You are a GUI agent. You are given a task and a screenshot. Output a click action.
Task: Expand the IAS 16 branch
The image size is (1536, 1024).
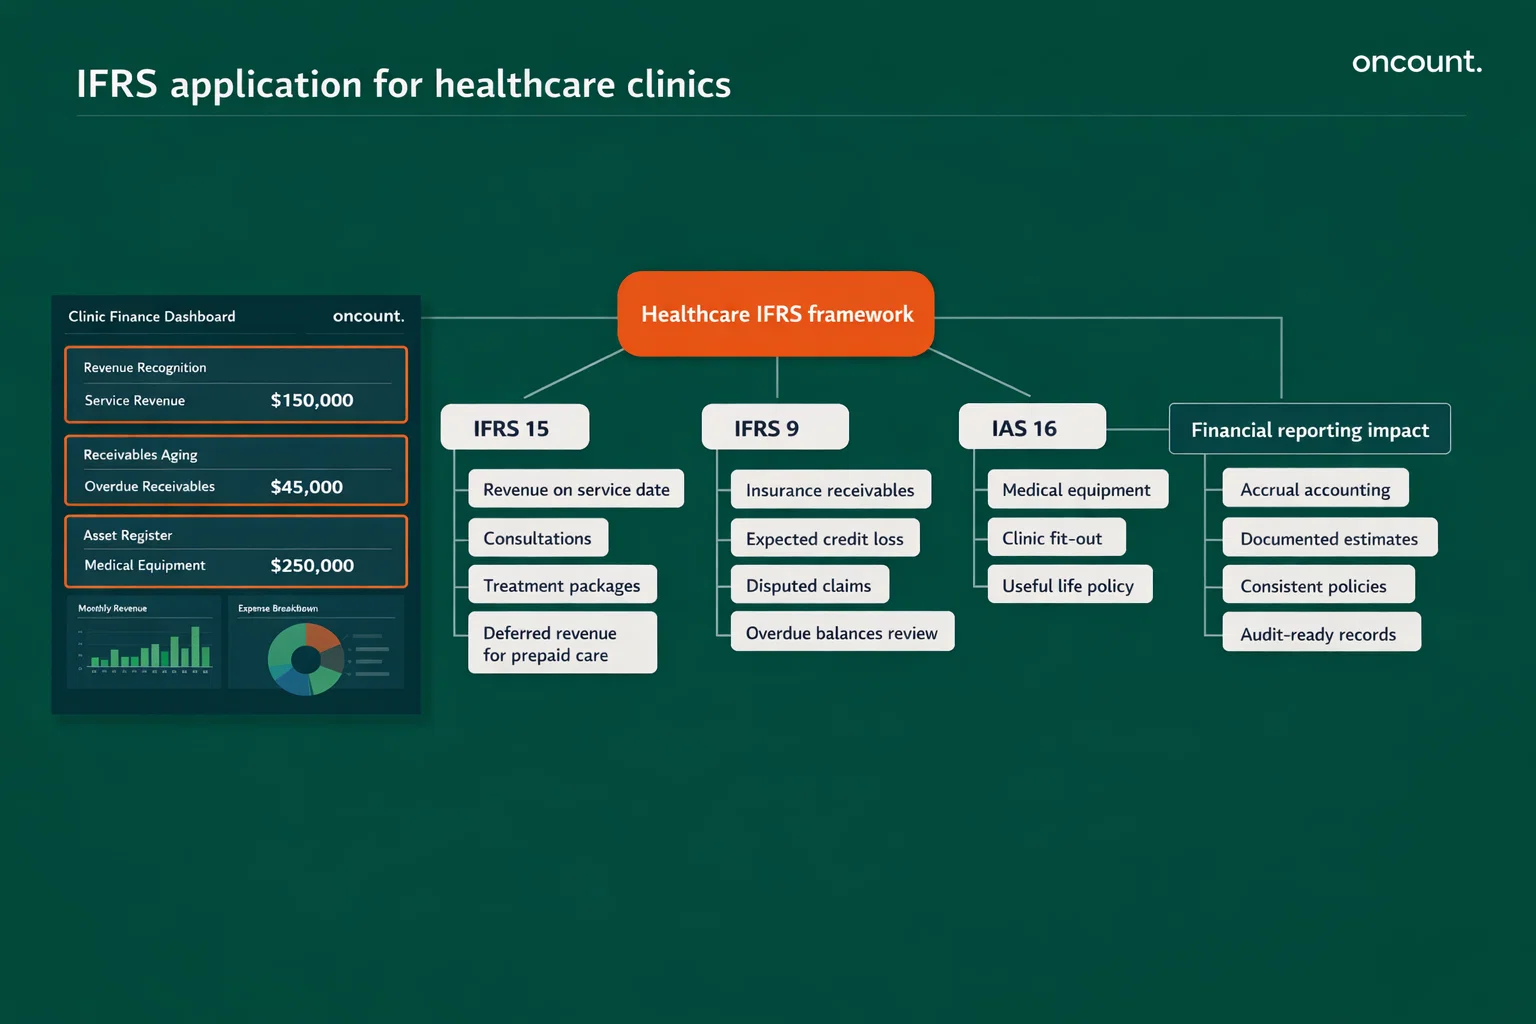click(x=1031, y=427)
